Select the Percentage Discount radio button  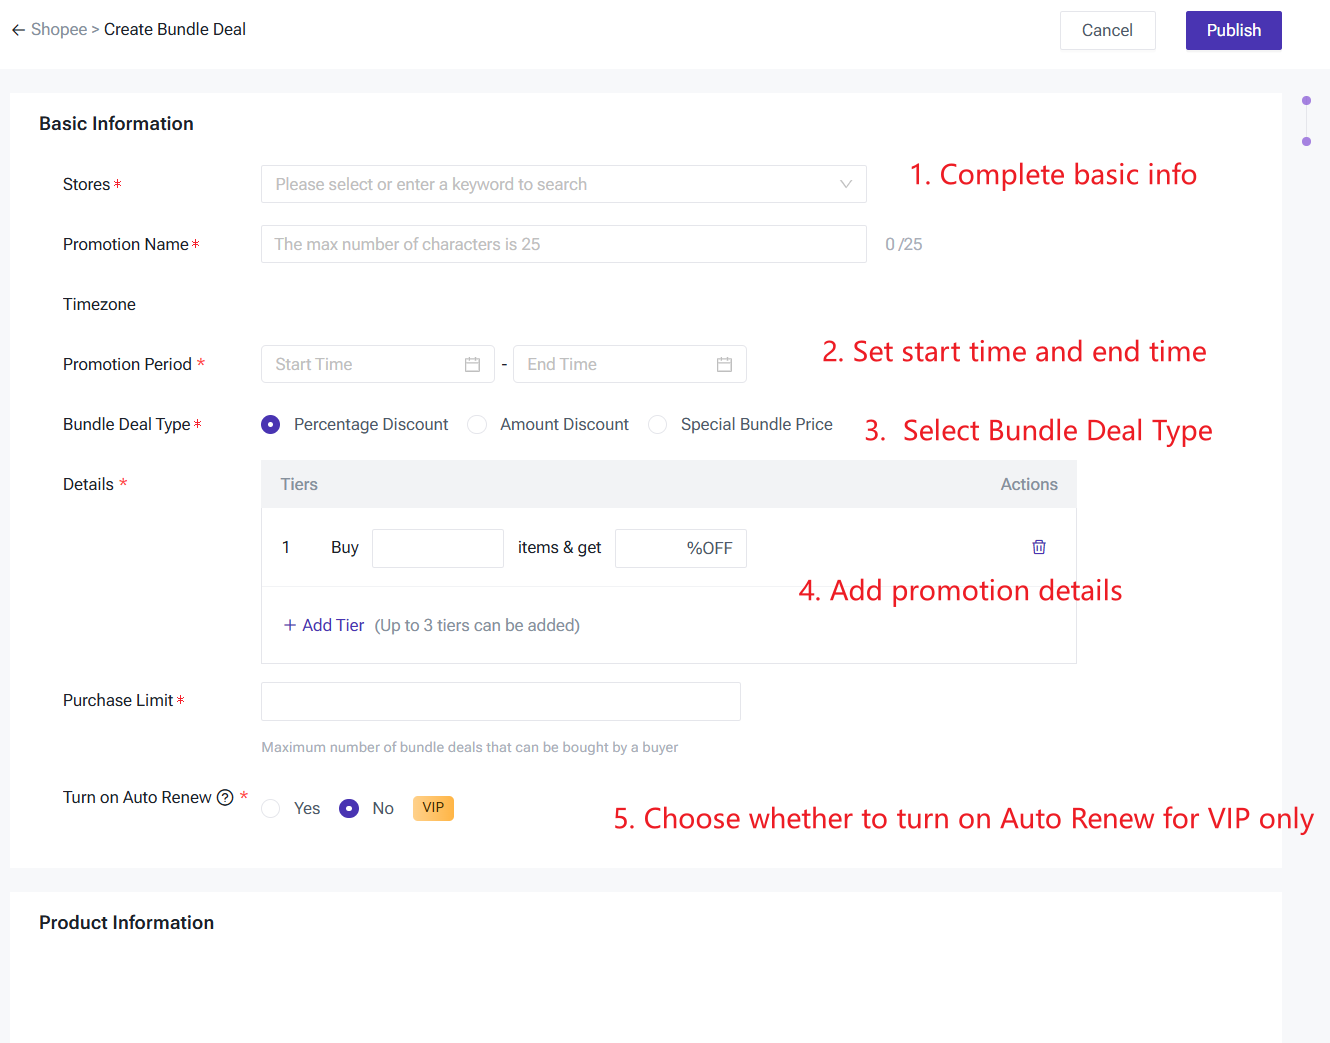pyautogui.click(x=271, y=425)
